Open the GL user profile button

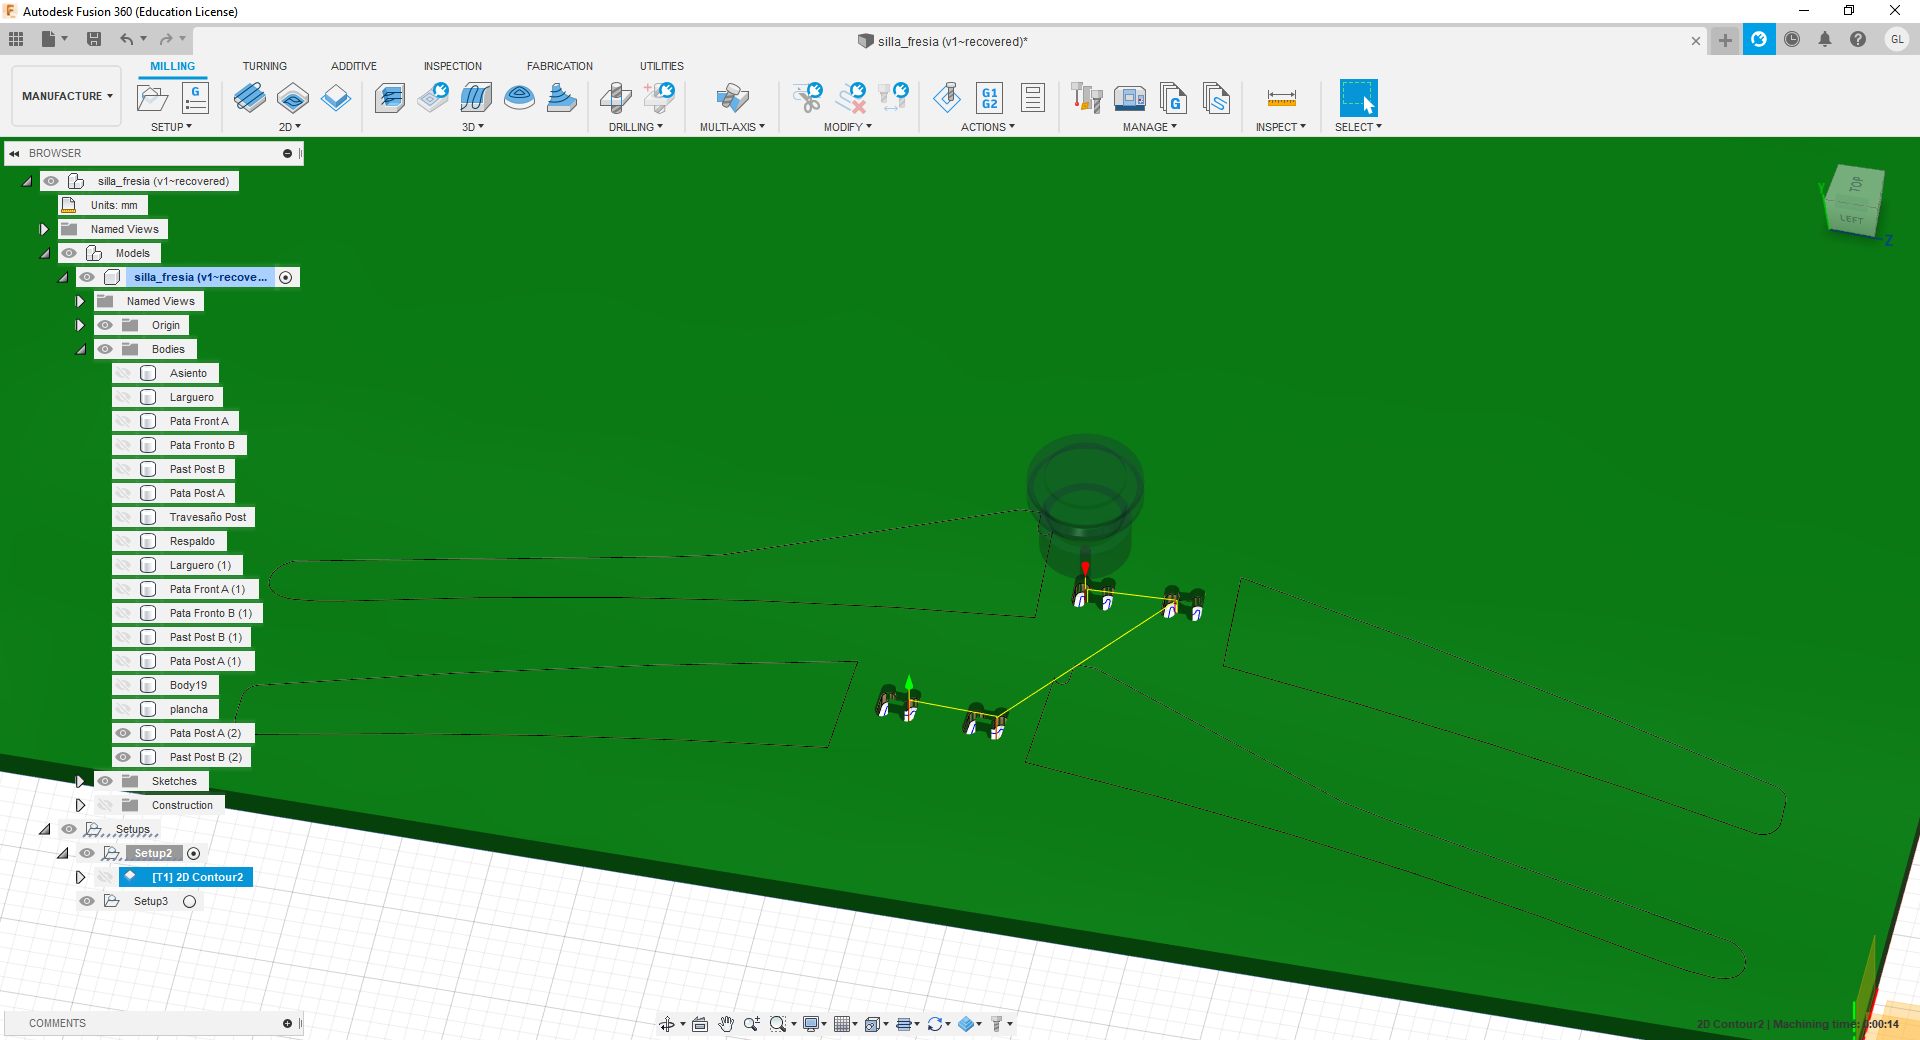pyautogui.click(x=1897, y=39)
